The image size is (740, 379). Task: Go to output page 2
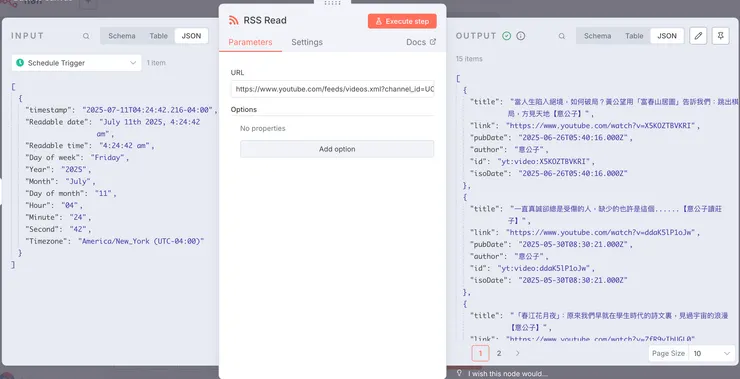pos(499,354)
